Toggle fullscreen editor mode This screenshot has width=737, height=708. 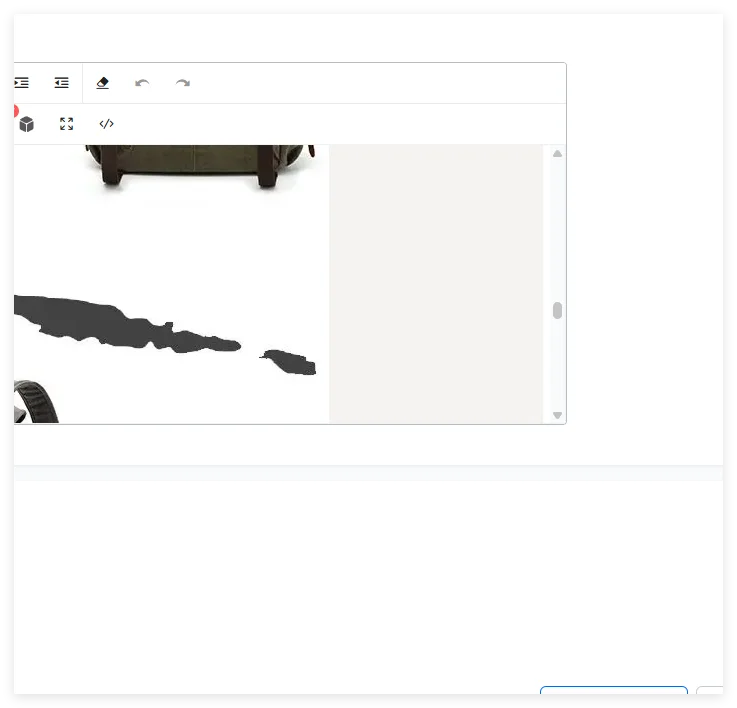67,124
